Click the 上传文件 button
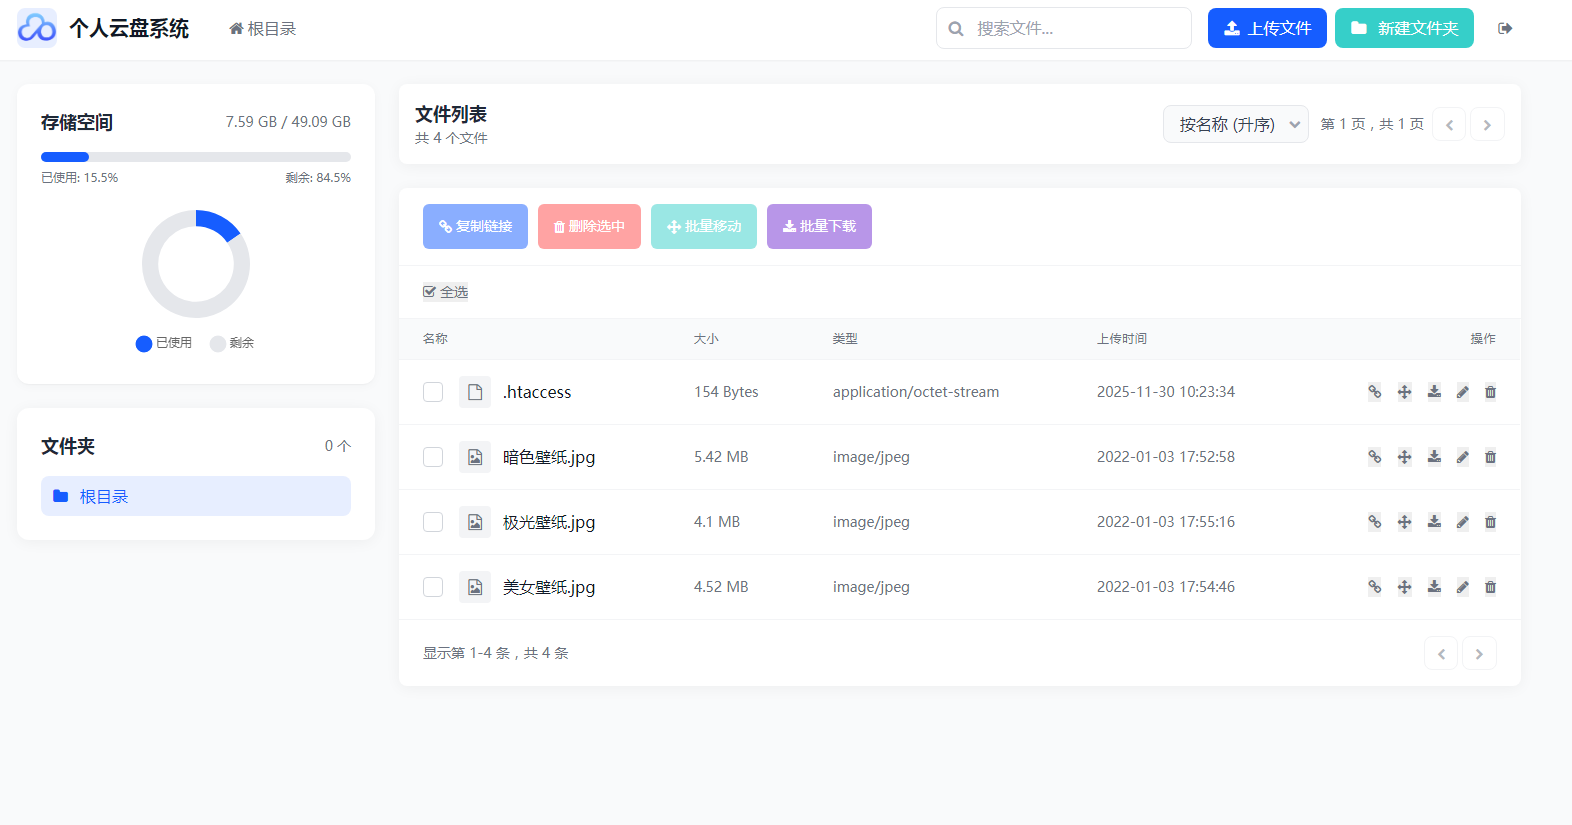The image size is (1572, 825). (x=1267, y=28)
